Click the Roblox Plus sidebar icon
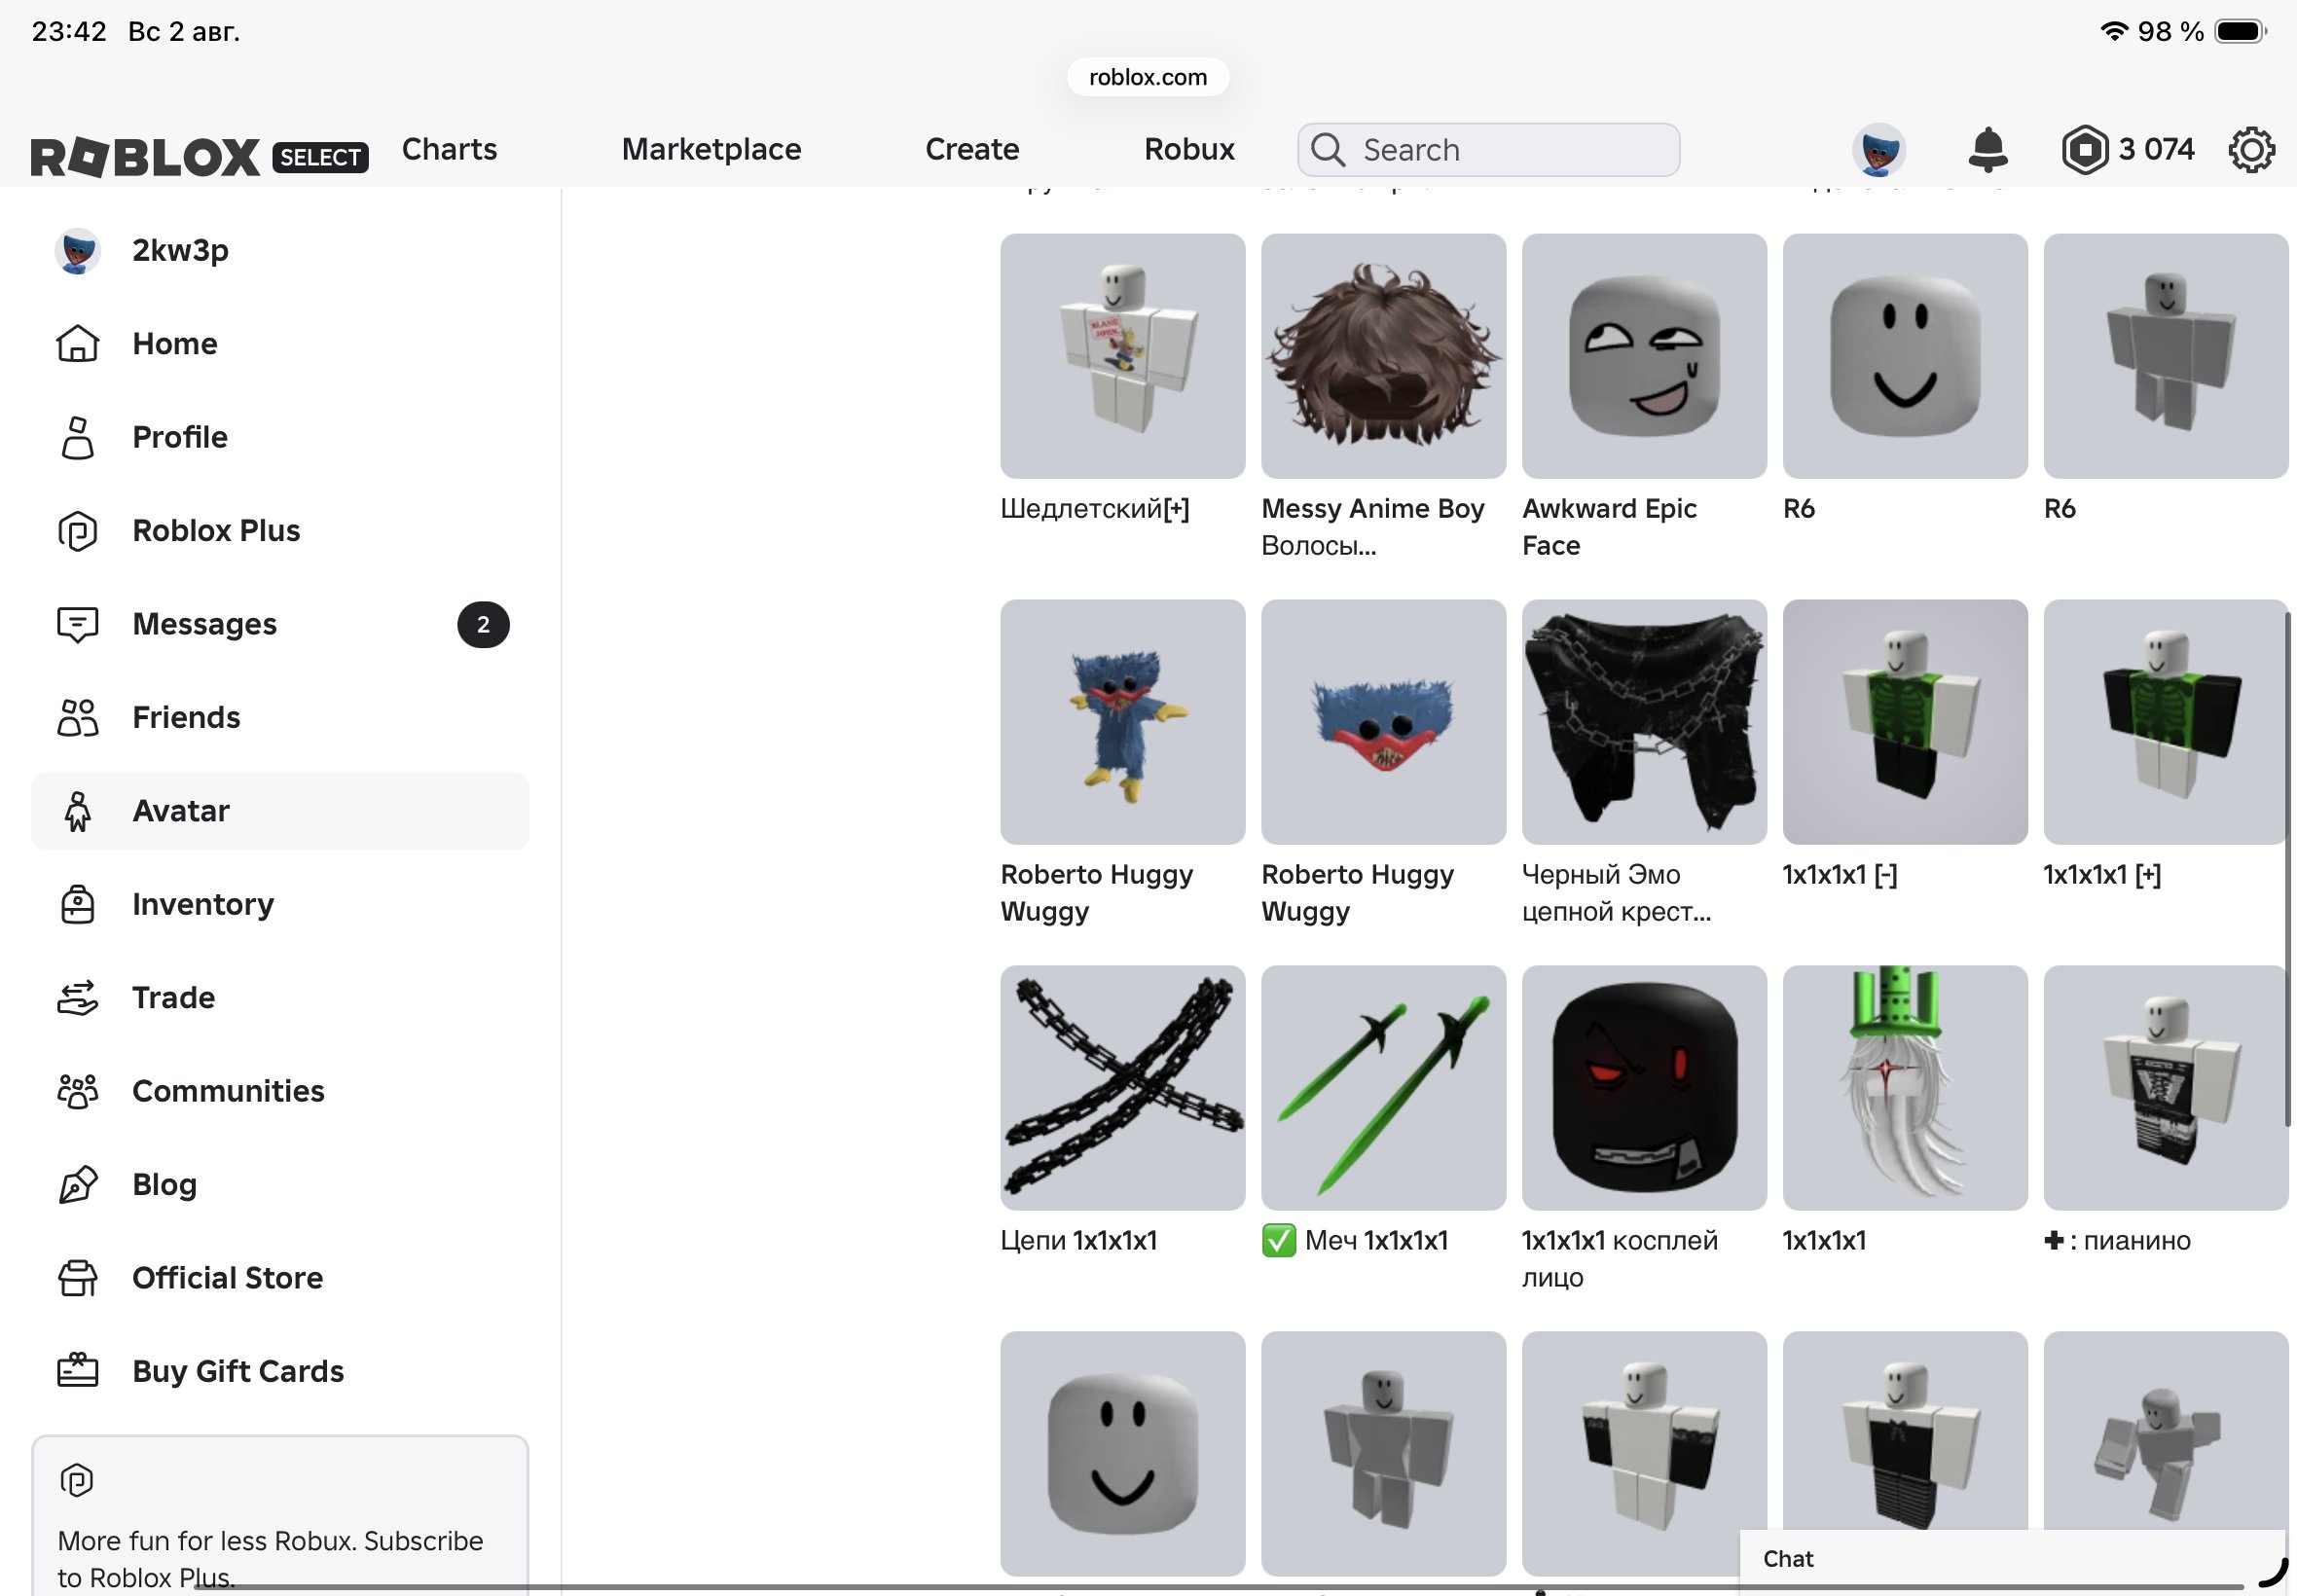 click(77, 530)
